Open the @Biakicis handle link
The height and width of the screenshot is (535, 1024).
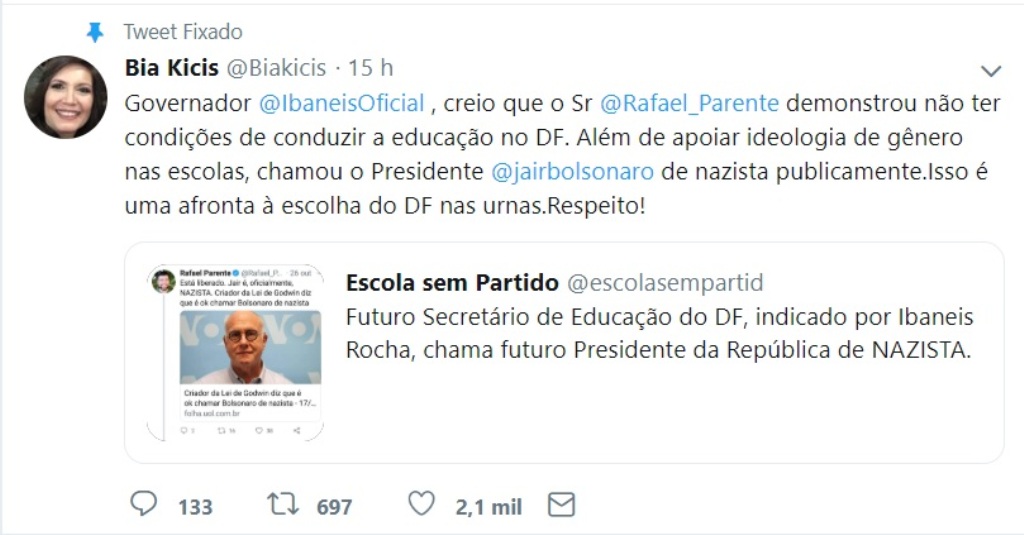coord(277,68)
